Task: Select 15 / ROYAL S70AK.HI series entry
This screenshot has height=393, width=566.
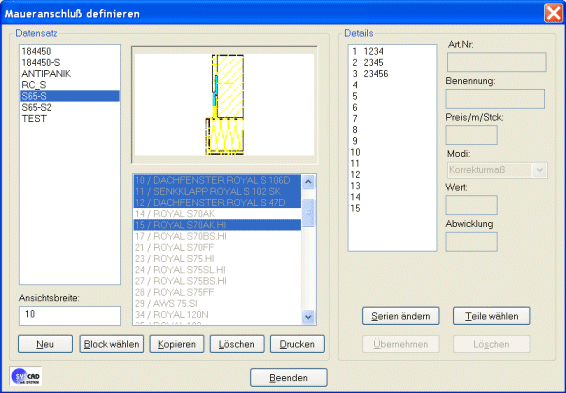Action: click(217, 225)
